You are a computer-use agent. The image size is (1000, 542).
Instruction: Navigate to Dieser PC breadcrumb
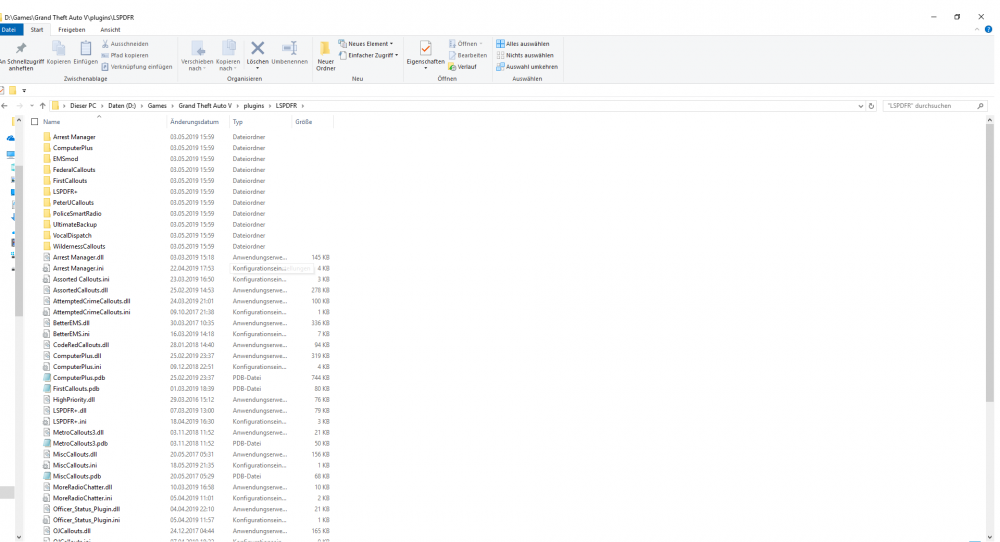pyautogui.click(x=83, y=106)
